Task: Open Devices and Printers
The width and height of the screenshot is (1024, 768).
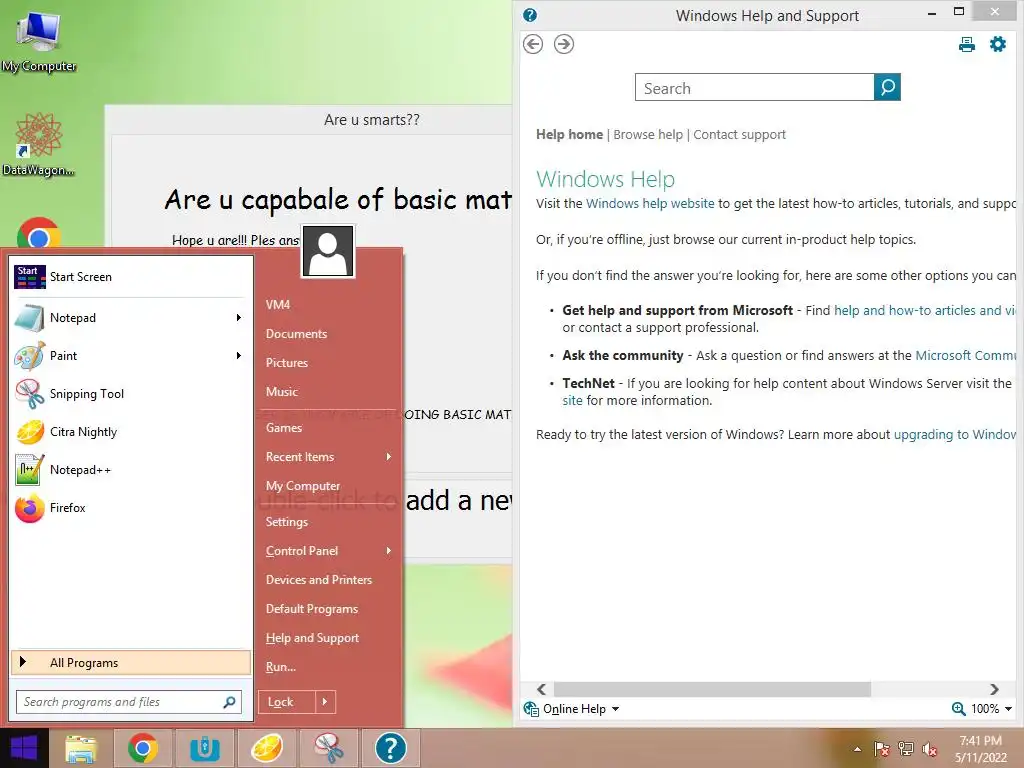Action: coord(319,580)
